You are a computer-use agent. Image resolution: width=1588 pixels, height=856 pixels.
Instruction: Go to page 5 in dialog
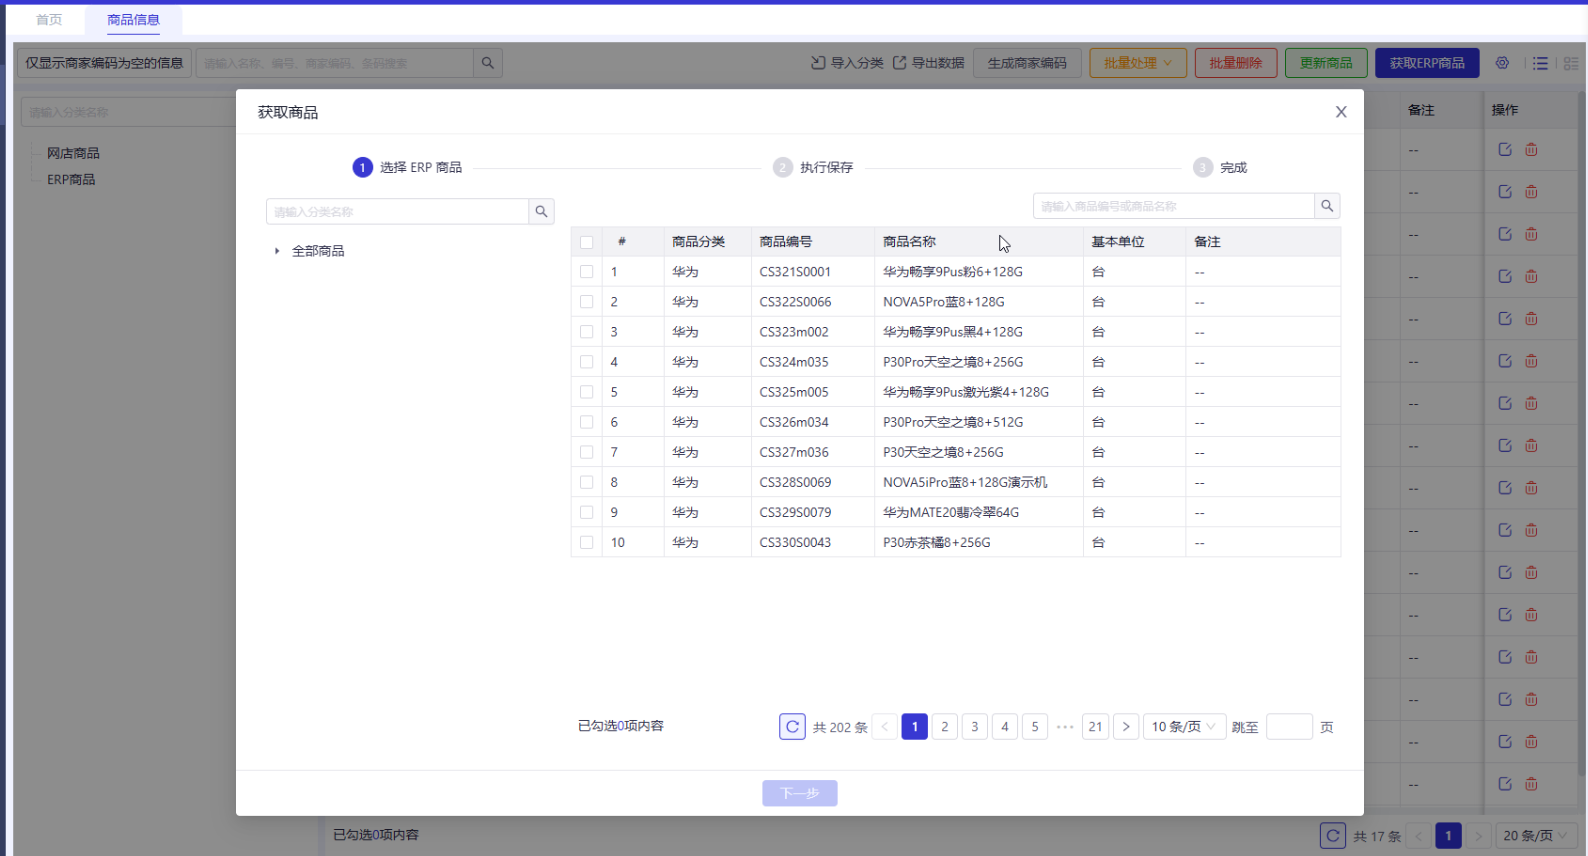coord(1035,727)
